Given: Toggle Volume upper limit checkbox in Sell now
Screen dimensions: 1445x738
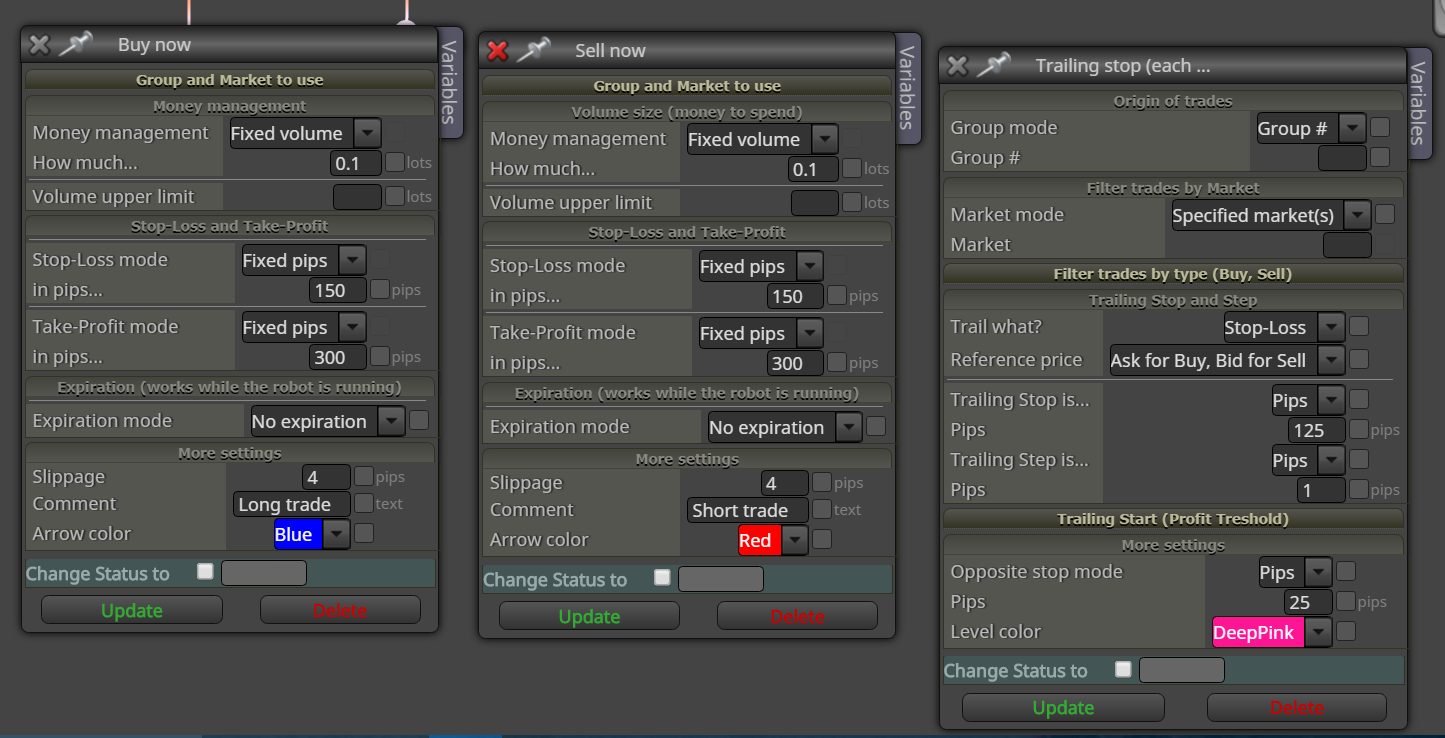Looking at the screenshot, I should click(852, 202).
